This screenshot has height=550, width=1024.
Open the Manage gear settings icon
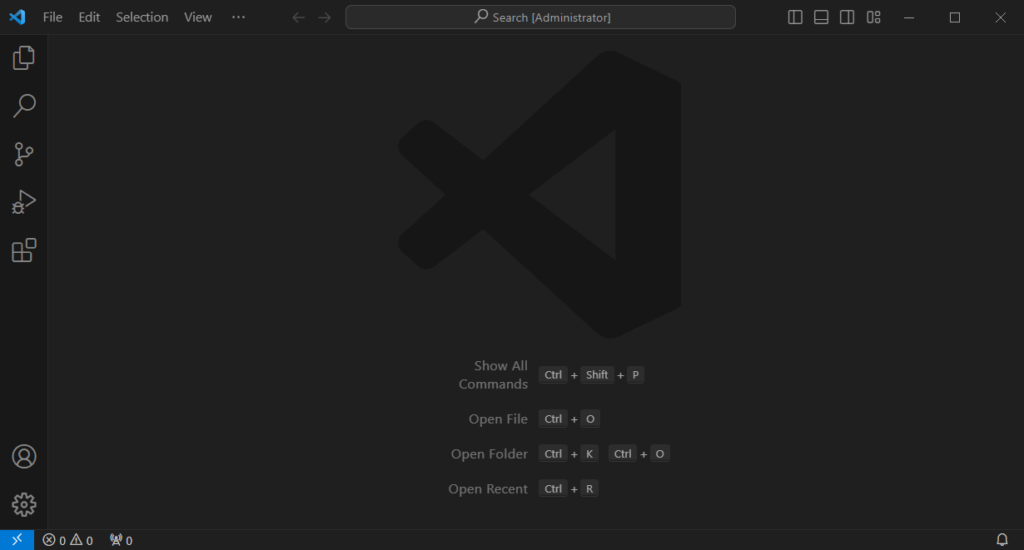pos(24,504)
